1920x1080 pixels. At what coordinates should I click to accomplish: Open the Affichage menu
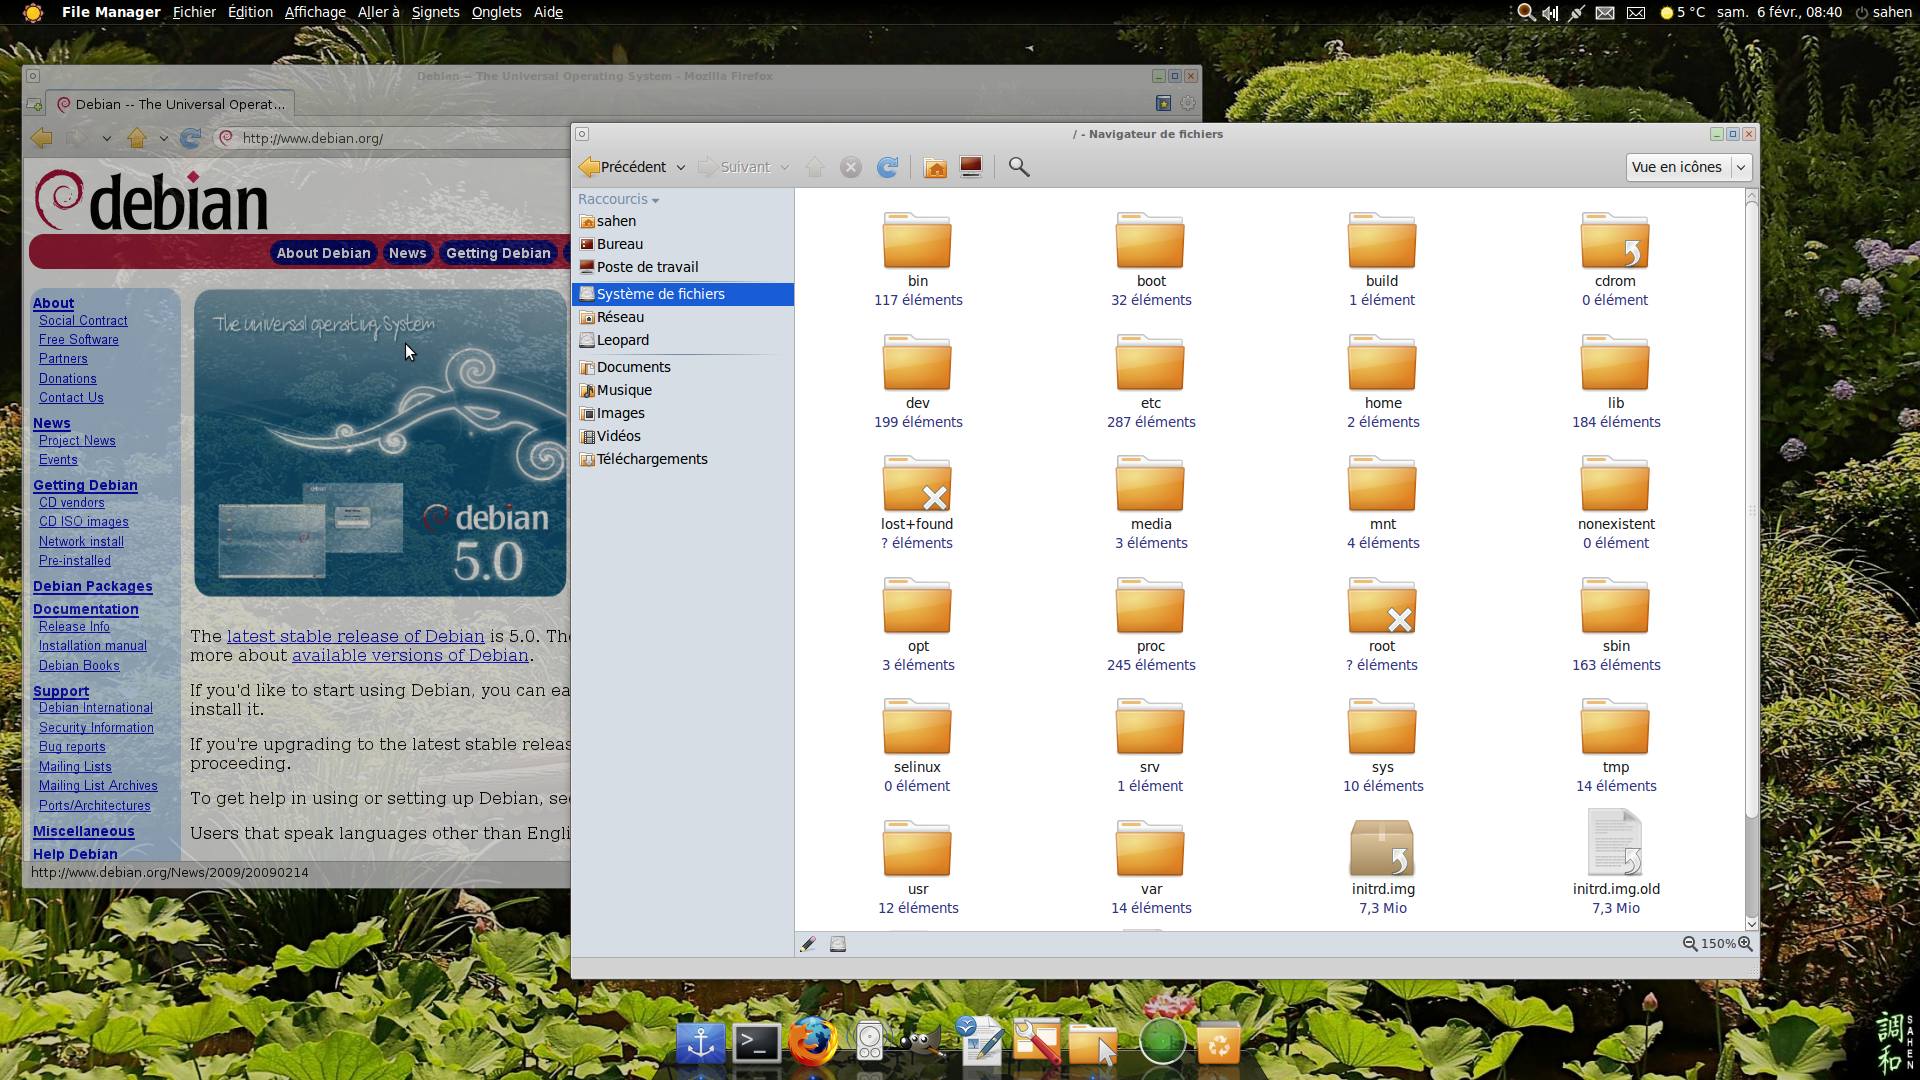tap(315, 12)
